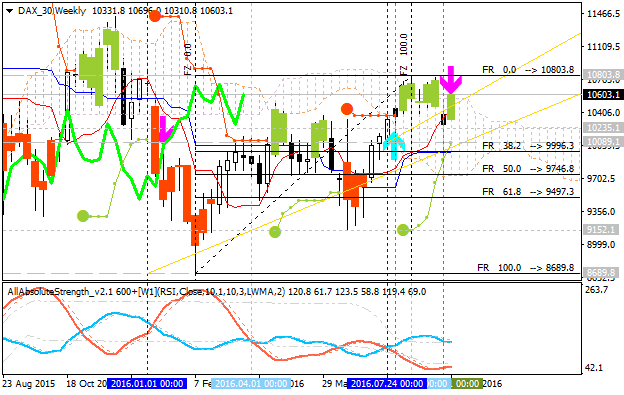Click the current price label 10603.1
The height and width of the screenshot is (395, 624).
click(603, 95)
